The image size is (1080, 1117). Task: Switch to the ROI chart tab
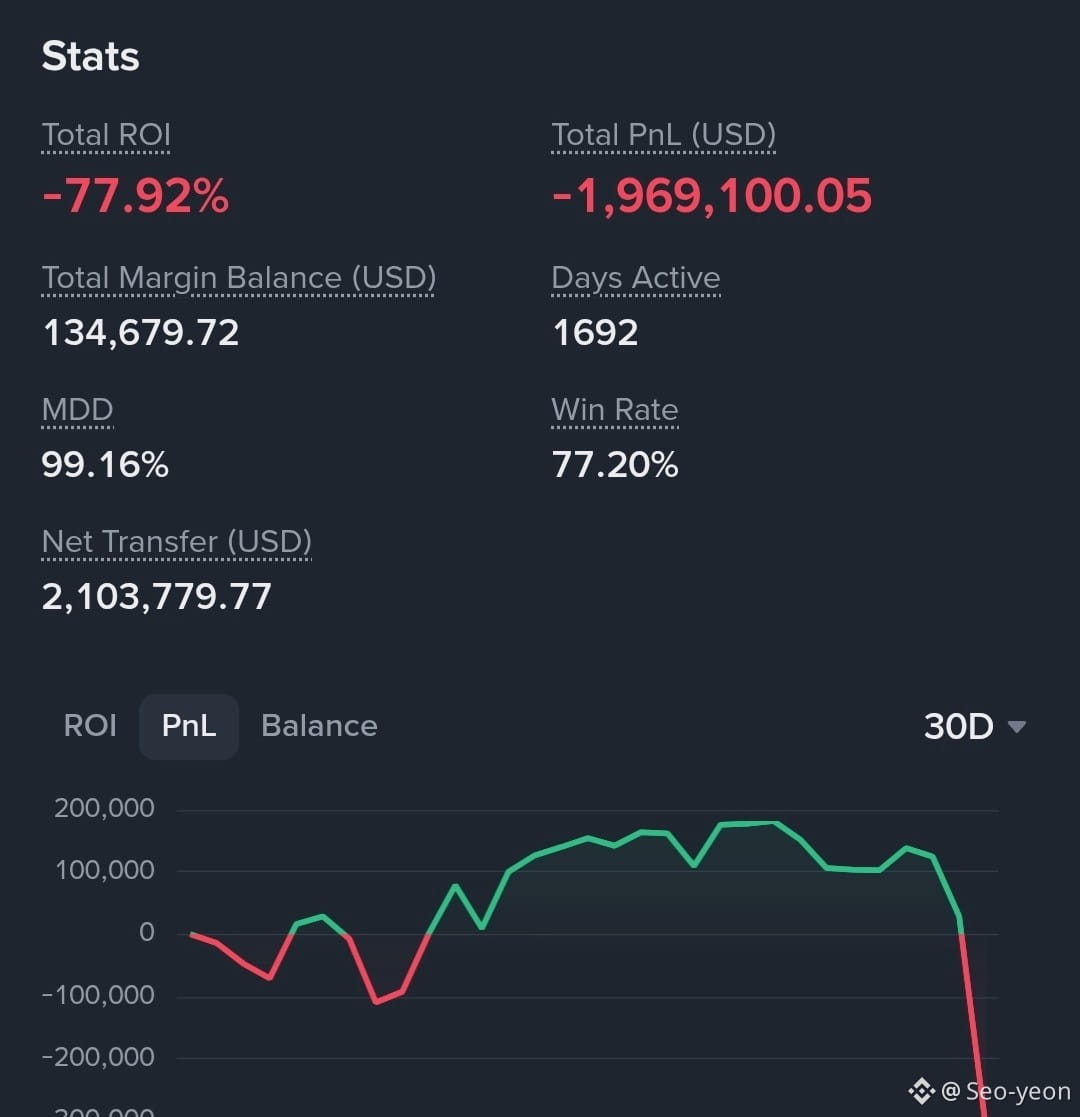(90, 726)
